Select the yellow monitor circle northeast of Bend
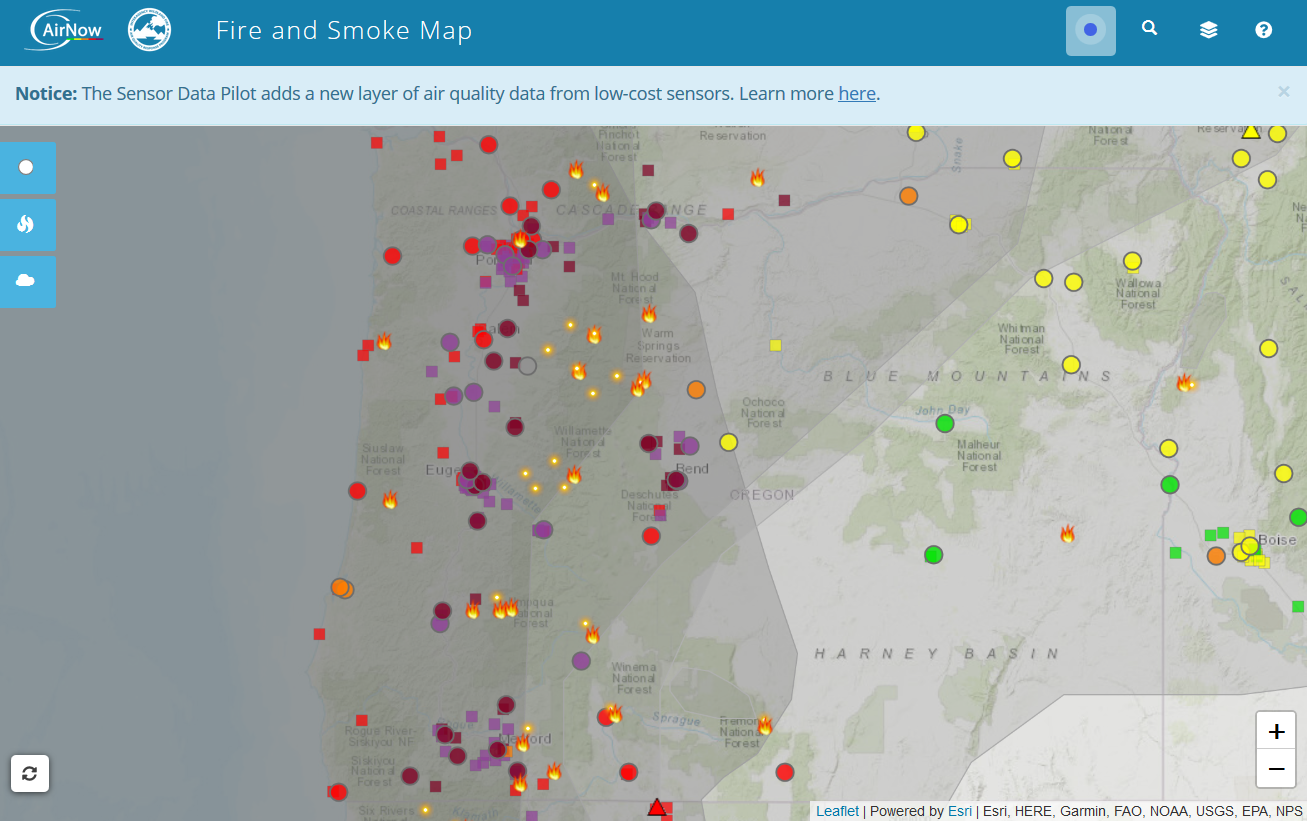The width and height of the screenshot is (1307, 821). pyautogui.click(x=728, y=442)
